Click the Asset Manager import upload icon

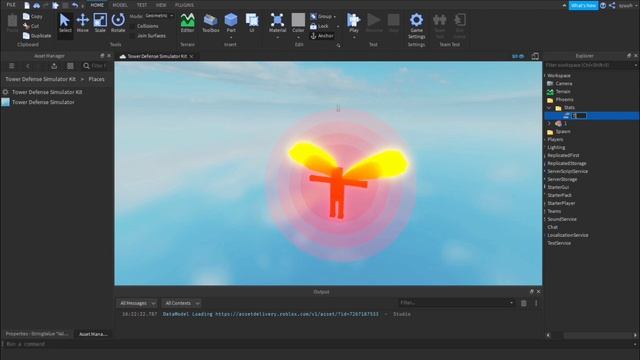(x=54, y=66)
